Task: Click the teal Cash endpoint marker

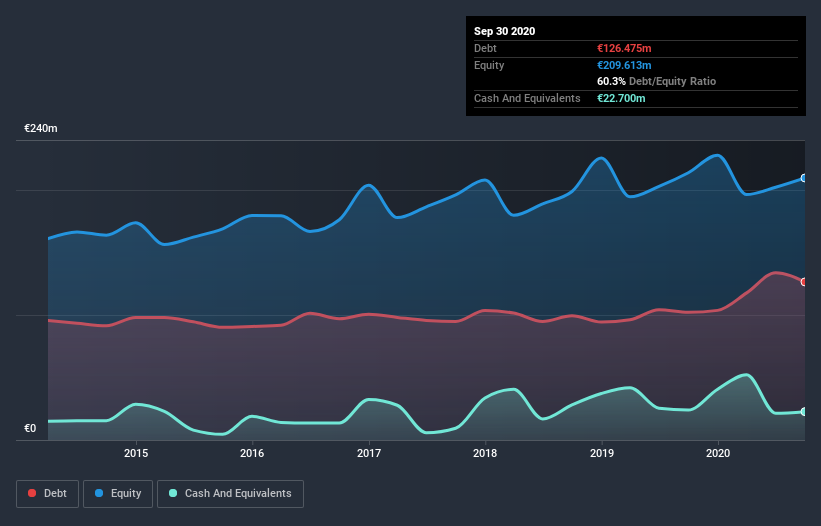Action: click(804, 412)
